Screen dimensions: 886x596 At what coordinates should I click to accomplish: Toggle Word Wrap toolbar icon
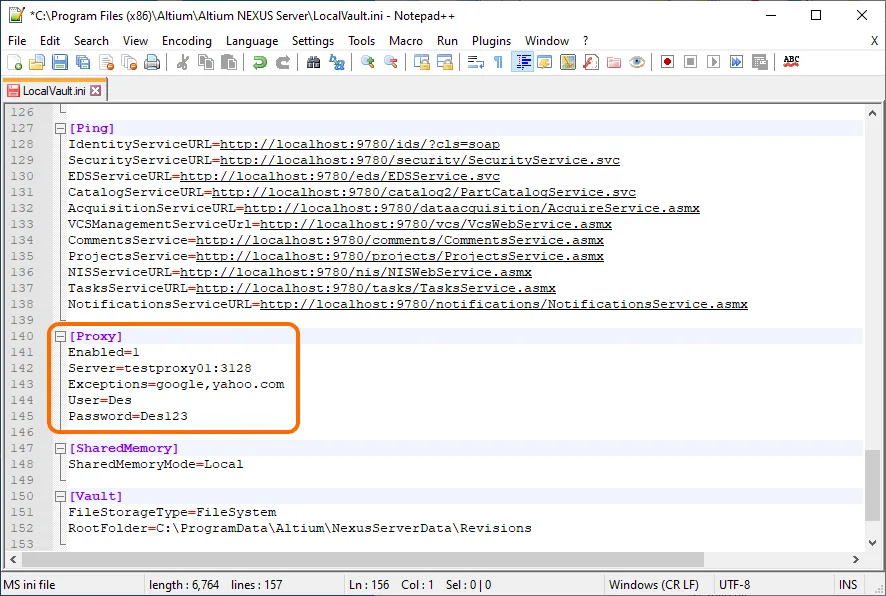[476, 62]
